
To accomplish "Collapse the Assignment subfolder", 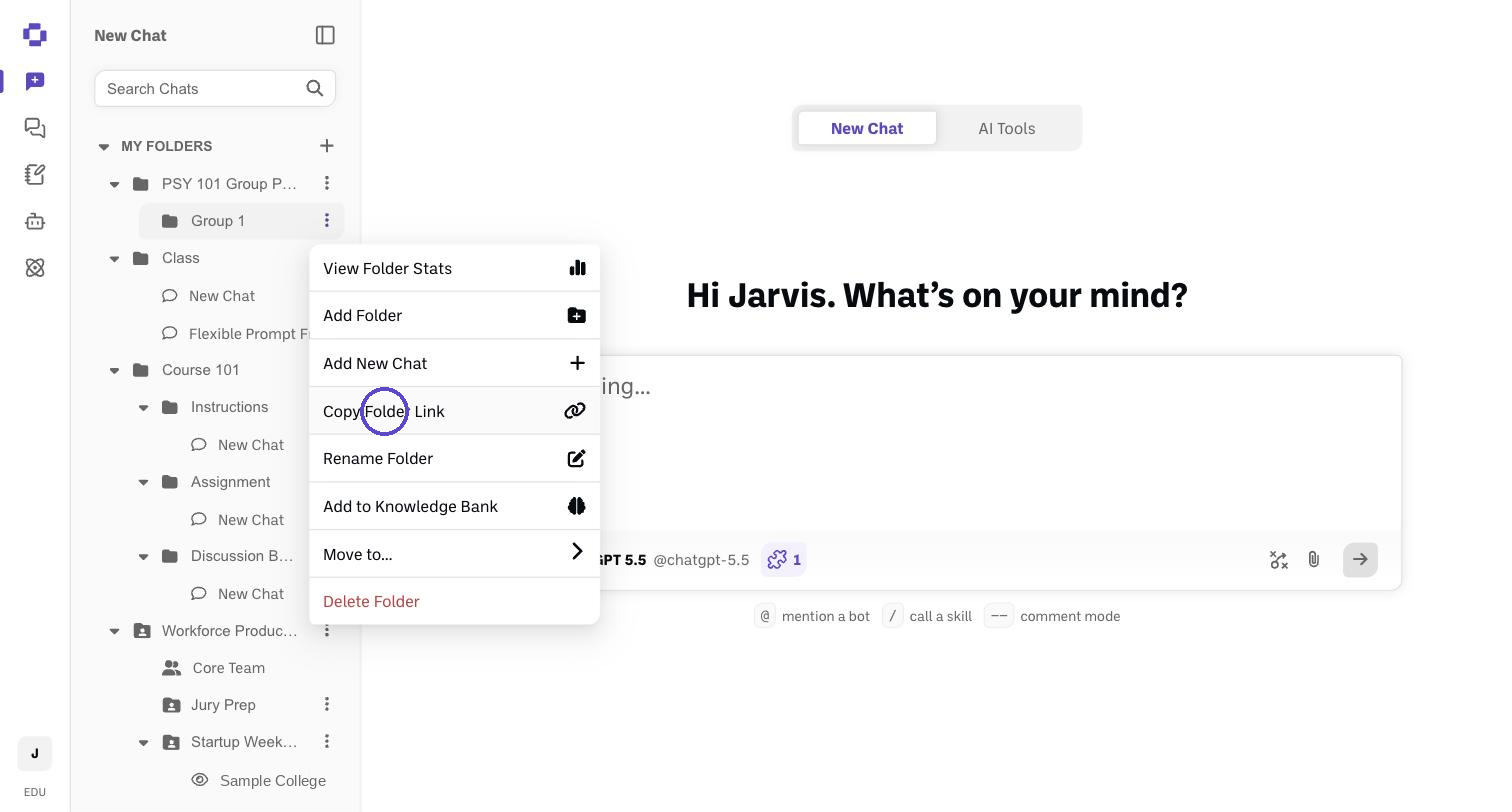I will 143,482.
